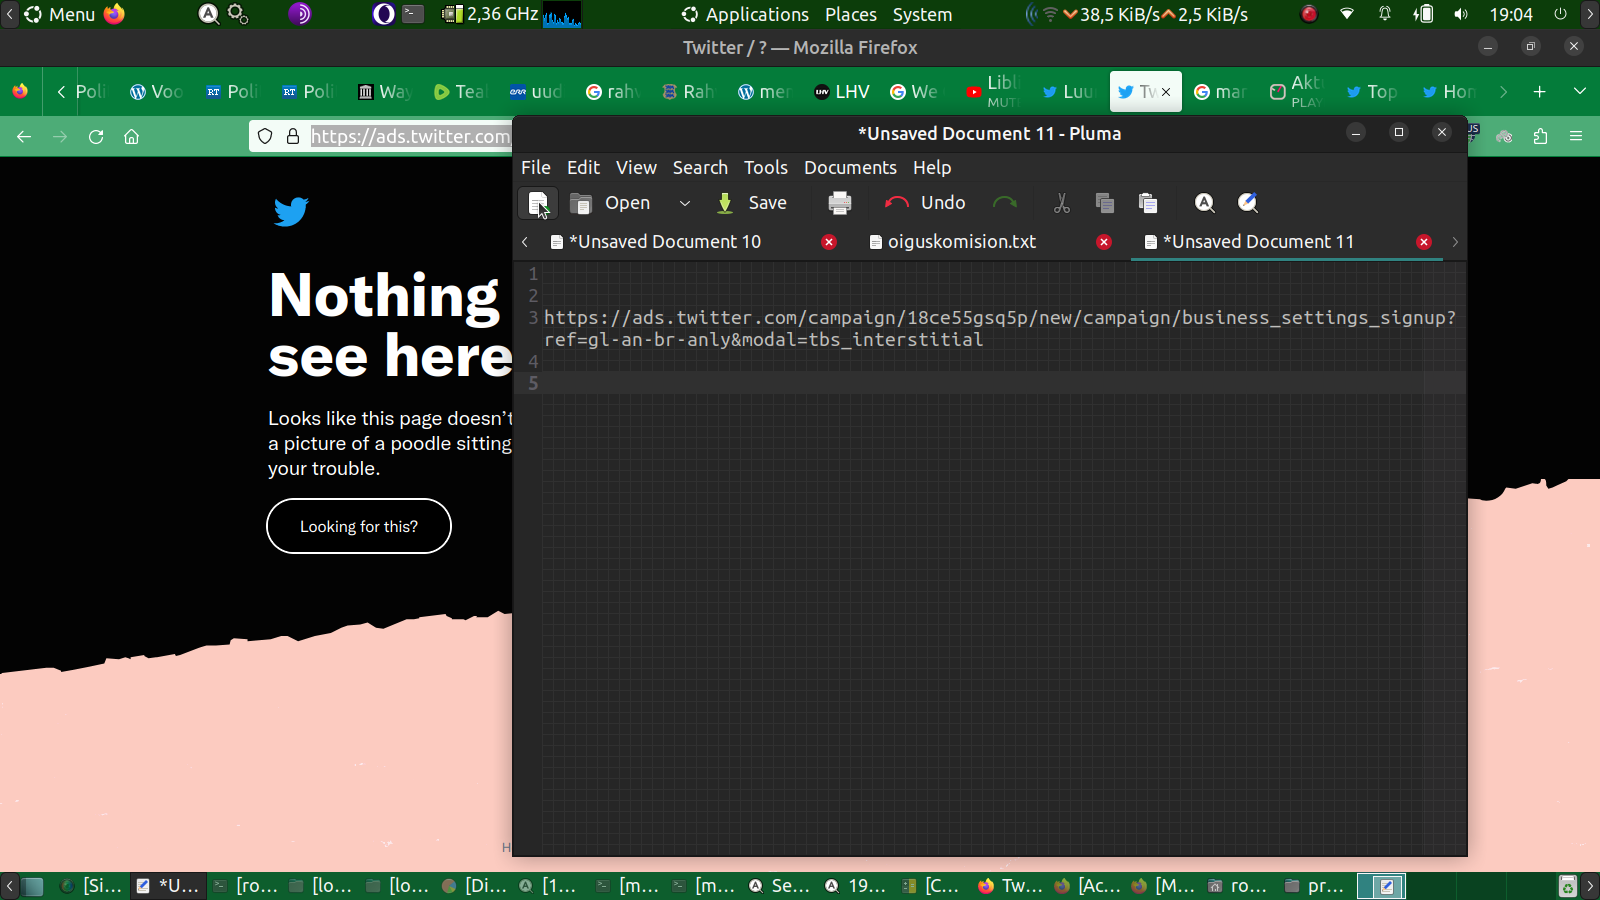The width and height of the screenshot is (1600, 900).
Task: Print the document using the printer icon
Action: click(840, 203)
